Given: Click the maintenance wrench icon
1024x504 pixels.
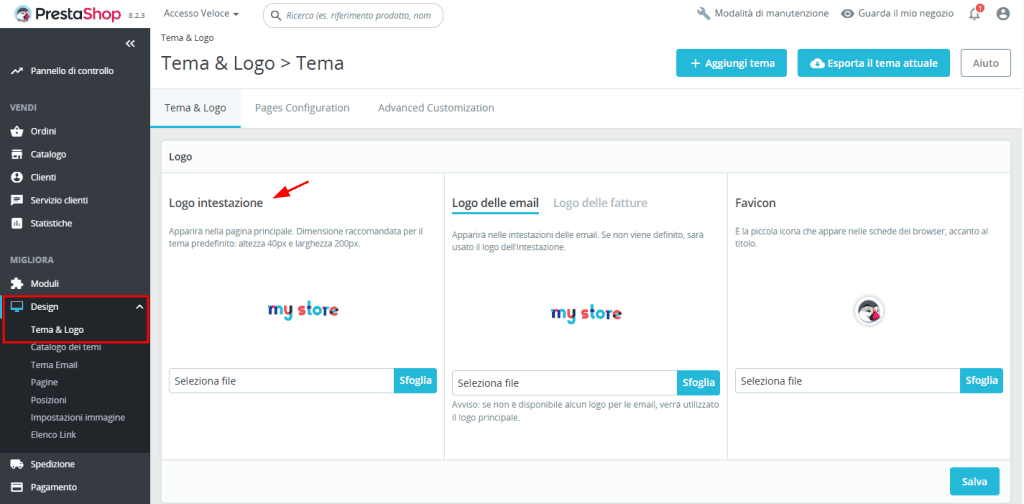Looking at the screenshot, I should coord(703,13).
